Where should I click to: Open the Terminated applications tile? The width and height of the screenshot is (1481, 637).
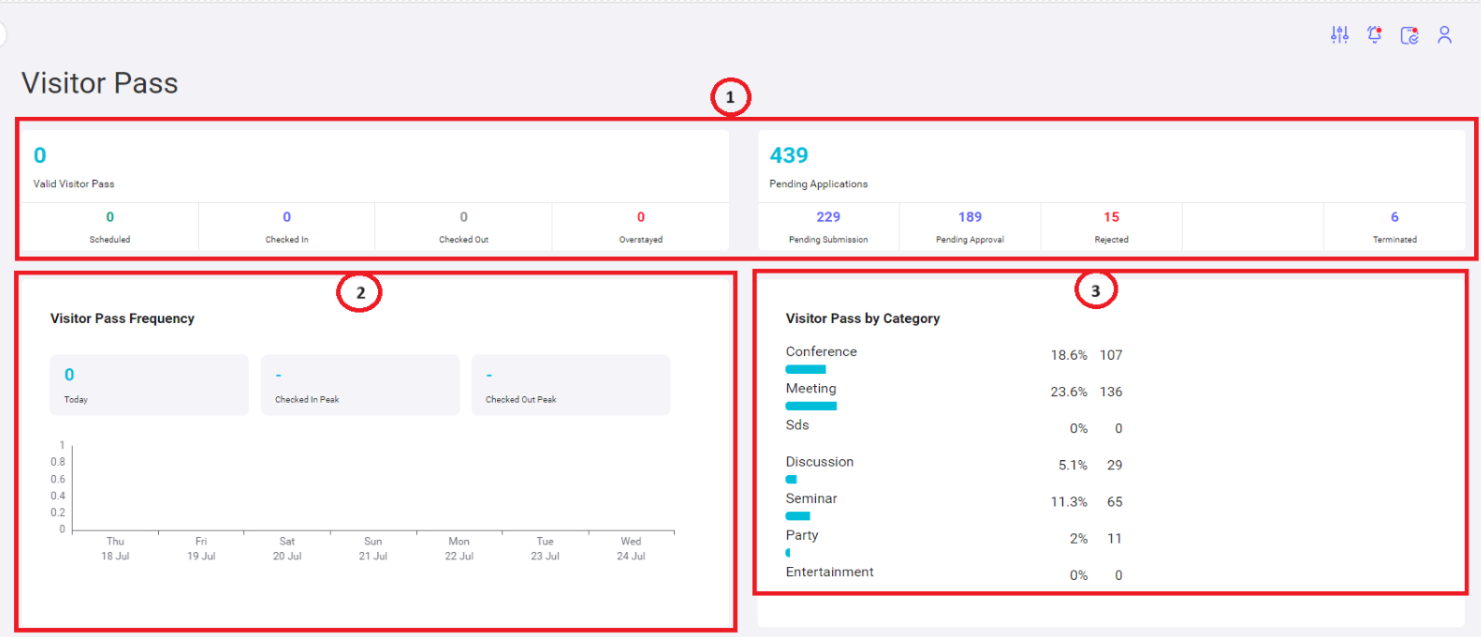tap(1395, 227)
